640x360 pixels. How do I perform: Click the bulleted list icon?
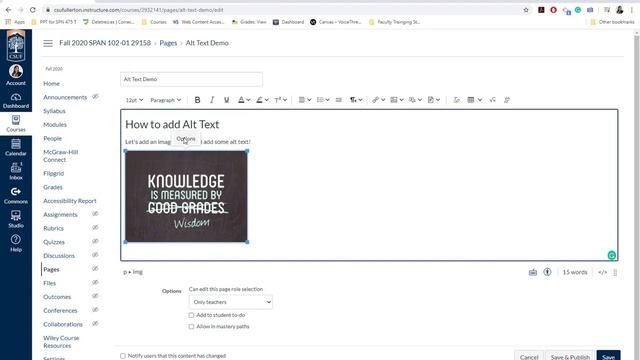[x=320, y=100]
